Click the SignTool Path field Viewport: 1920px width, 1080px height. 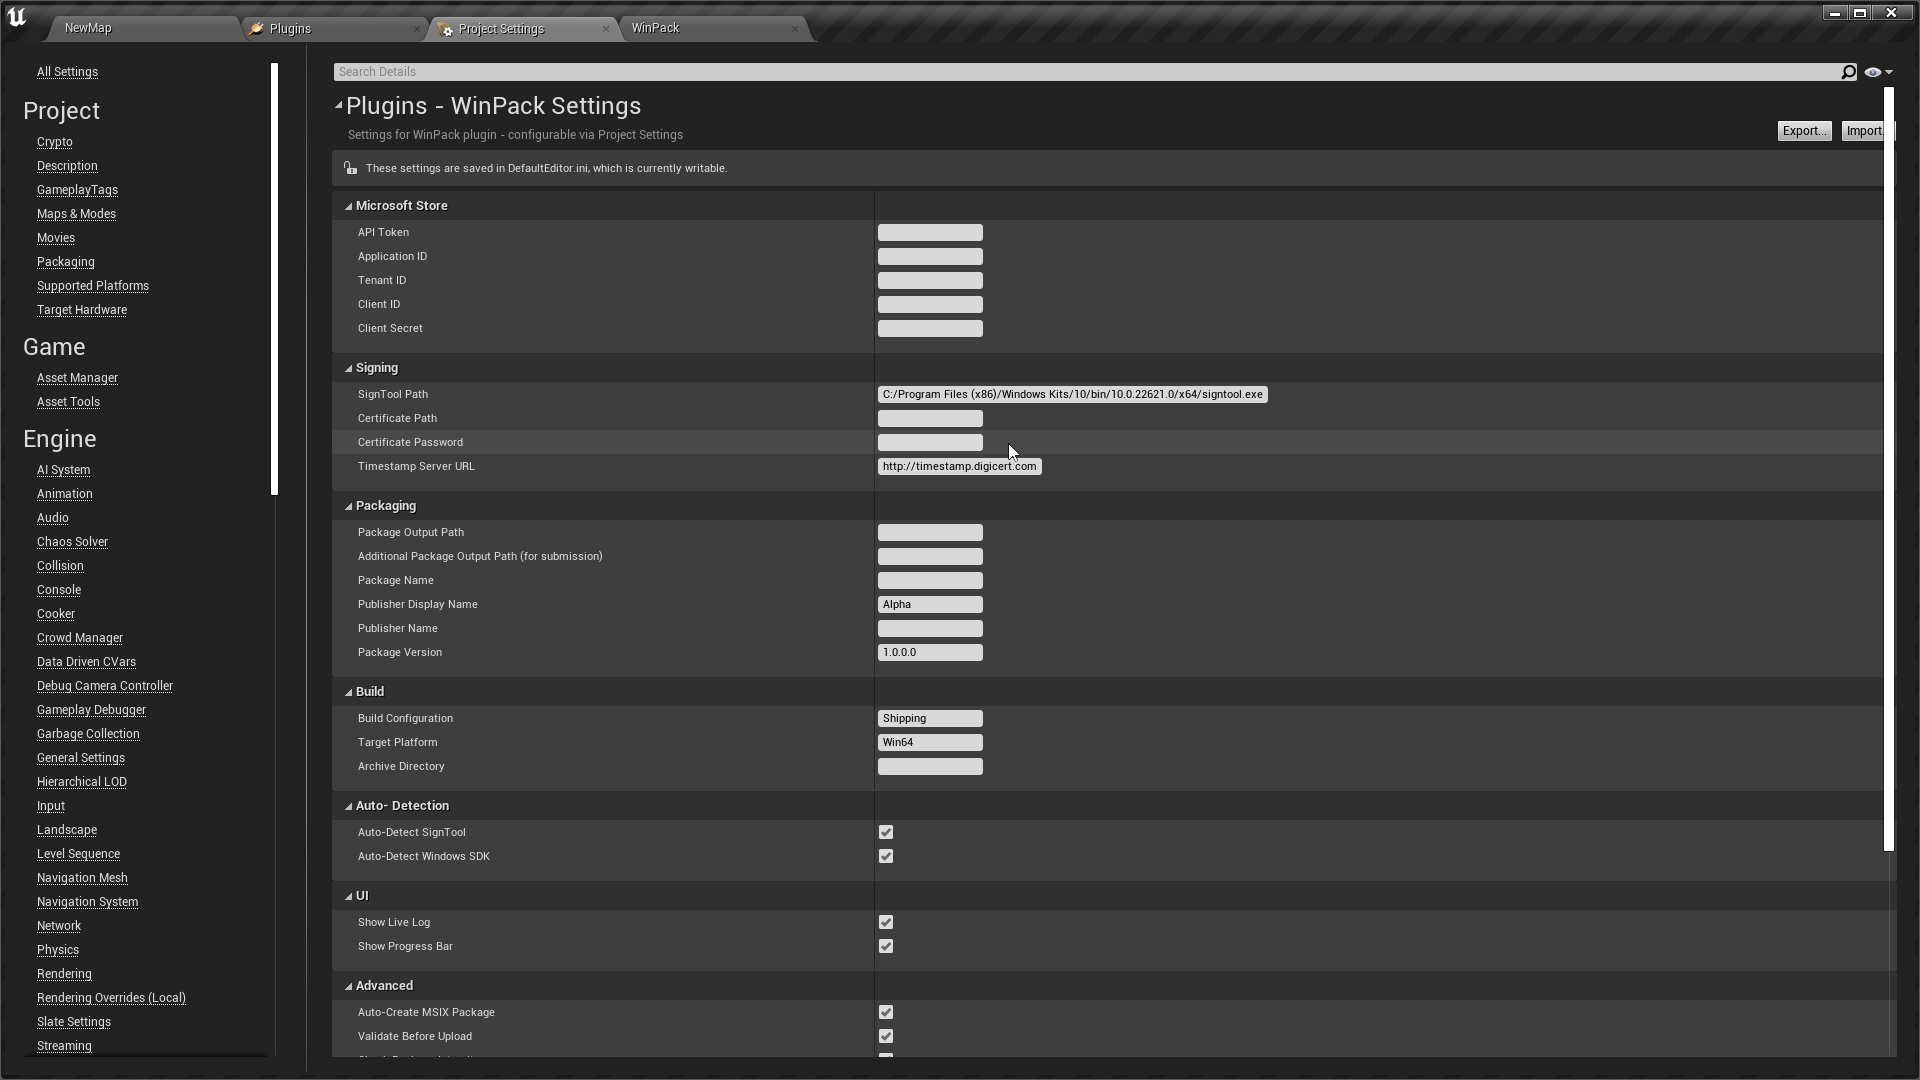(x=1072, y=394)
